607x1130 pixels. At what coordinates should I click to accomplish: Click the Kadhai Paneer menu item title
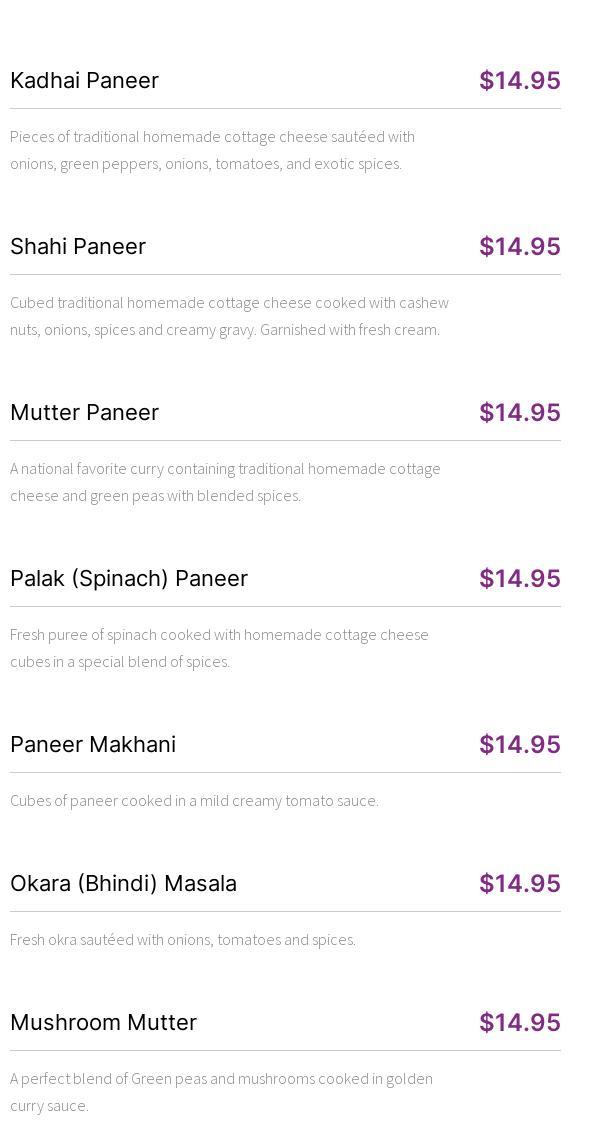coord(84,80)
